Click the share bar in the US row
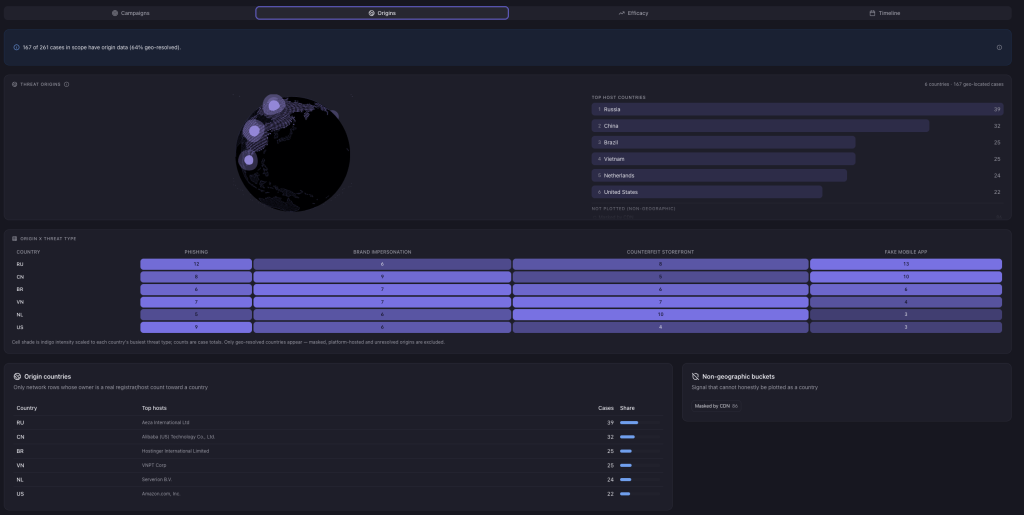Image resolution: width=1024 pixels, height=515 pixels. [639, 494]
